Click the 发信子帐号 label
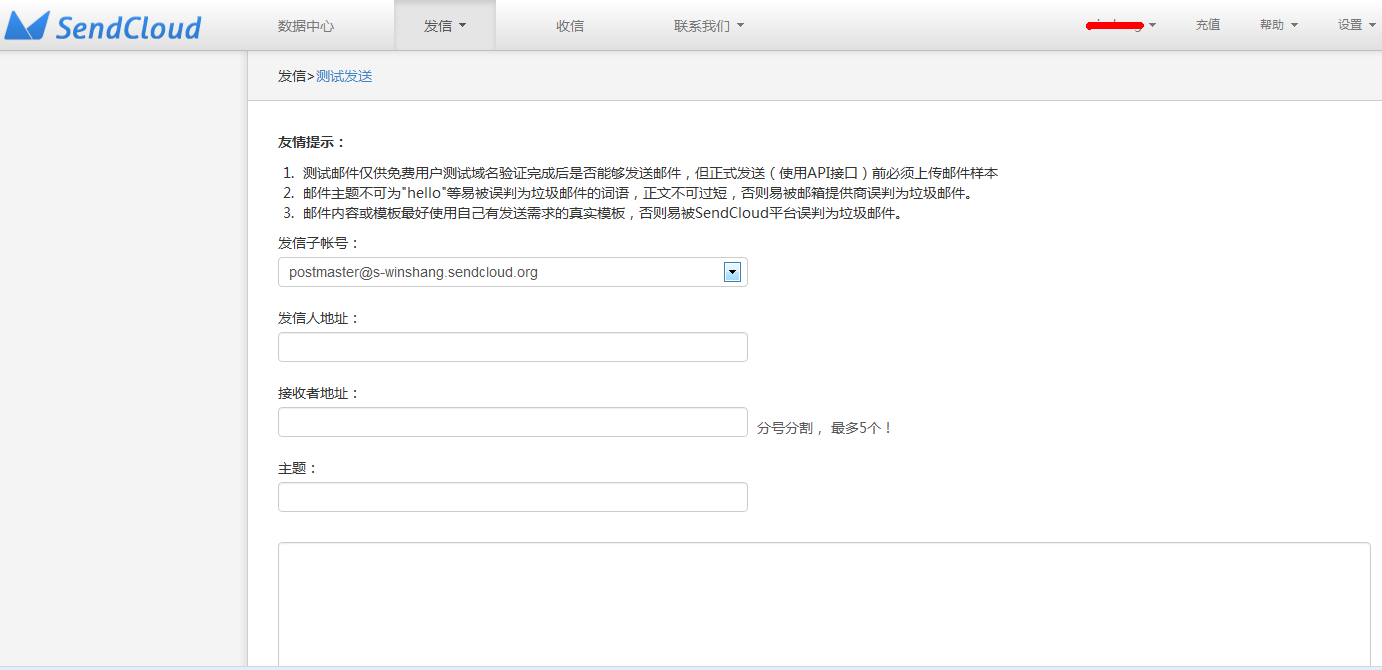1382x670 pixels. click(319, 243)
